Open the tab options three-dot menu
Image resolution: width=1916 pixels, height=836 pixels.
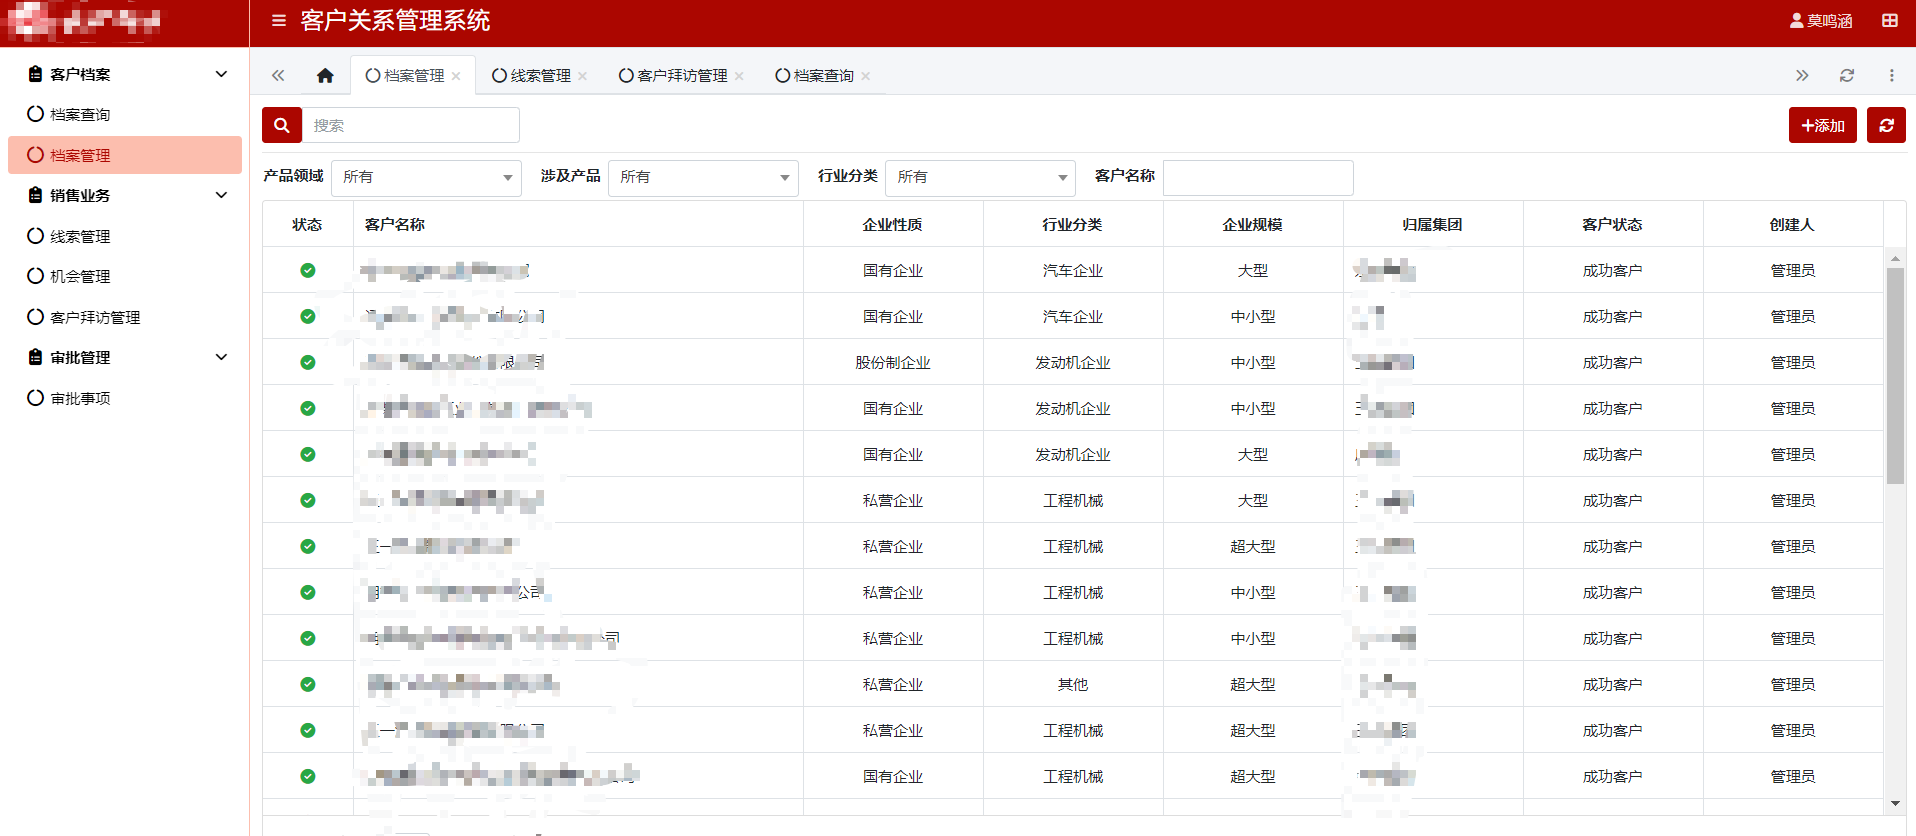(x=1891, y=76)
